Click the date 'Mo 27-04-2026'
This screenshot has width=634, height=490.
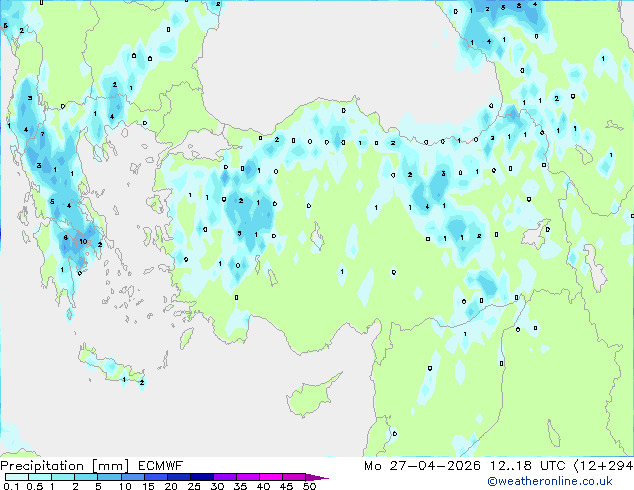click(x=422, y=466)
